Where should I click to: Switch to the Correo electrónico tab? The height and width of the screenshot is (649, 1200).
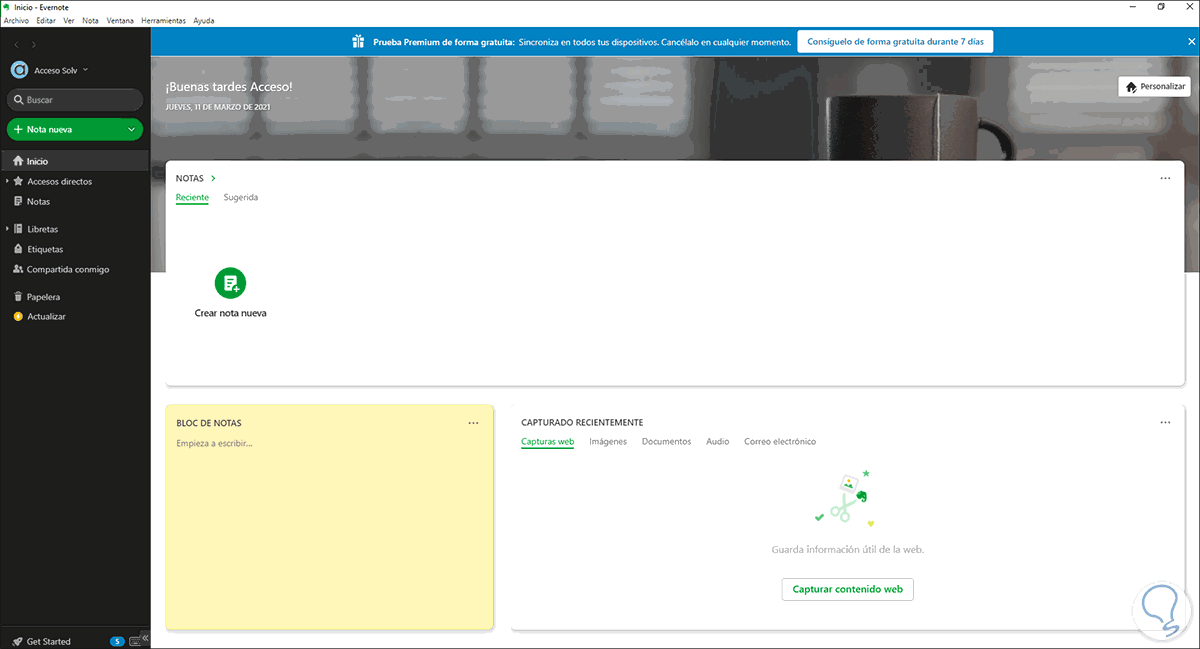coord(780,442)
